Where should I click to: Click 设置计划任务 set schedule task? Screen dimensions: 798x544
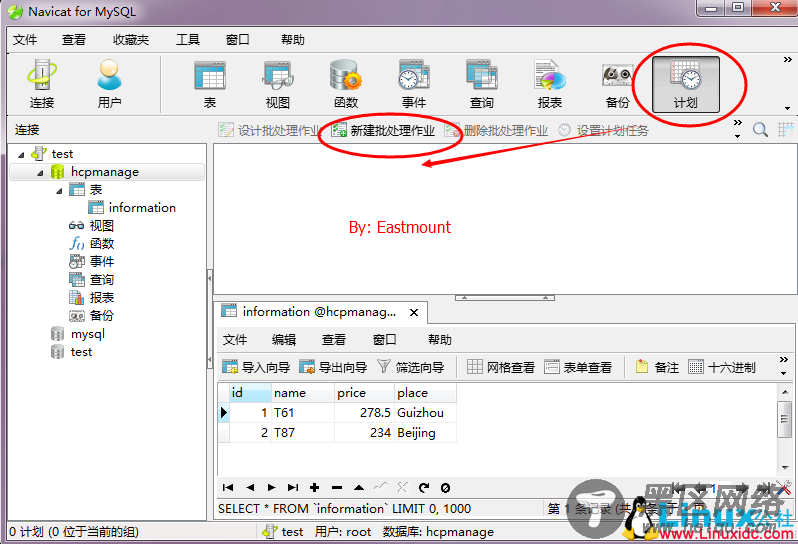[603, 131]
